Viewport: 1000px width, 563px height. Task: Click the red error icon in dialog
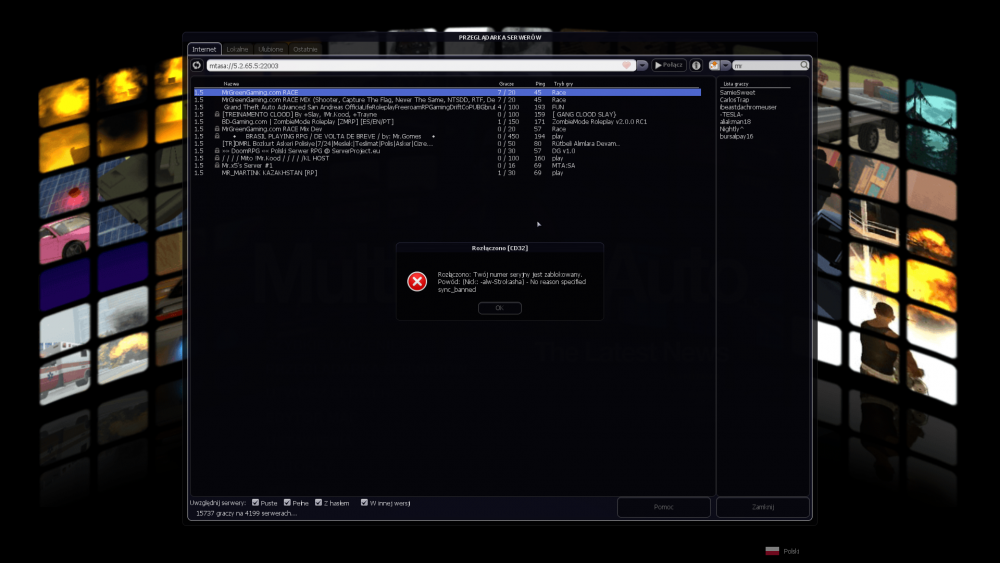[x=417, y=281]
